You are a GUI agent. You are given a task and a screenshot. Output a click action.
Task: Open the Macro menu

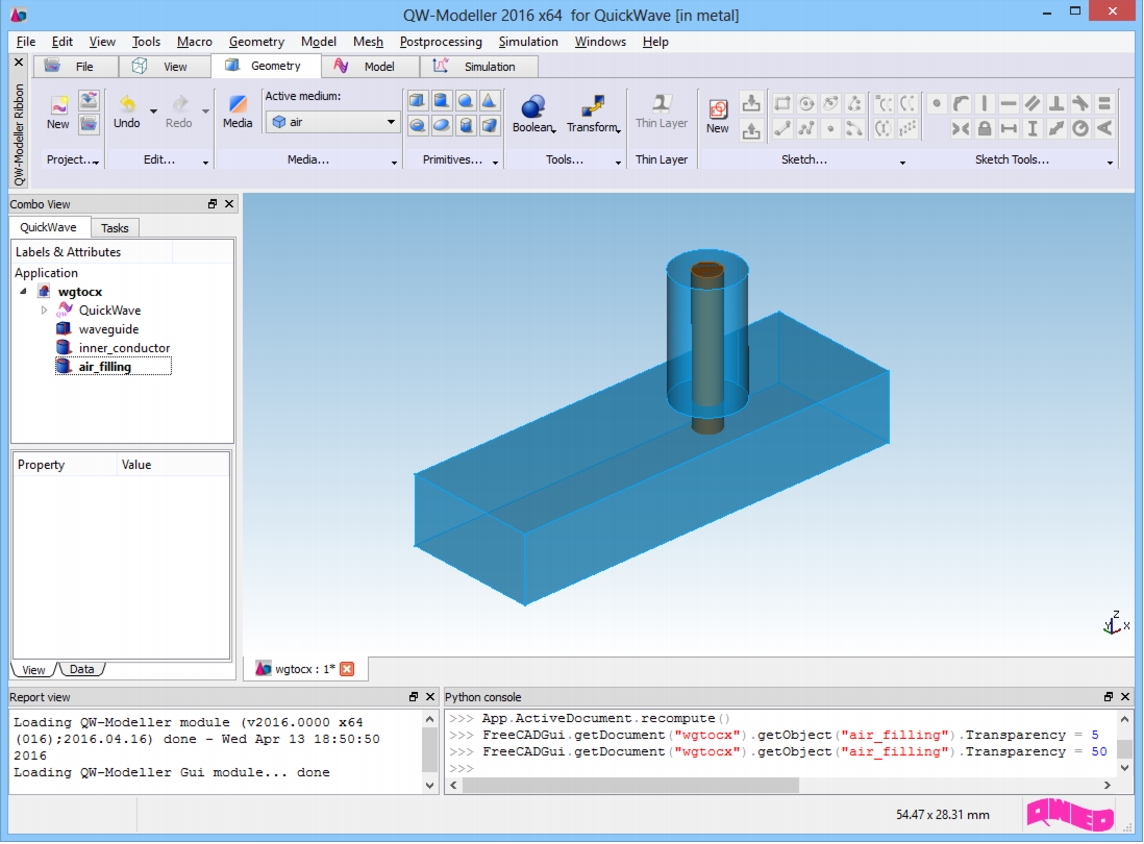click(x=194, y=42)
